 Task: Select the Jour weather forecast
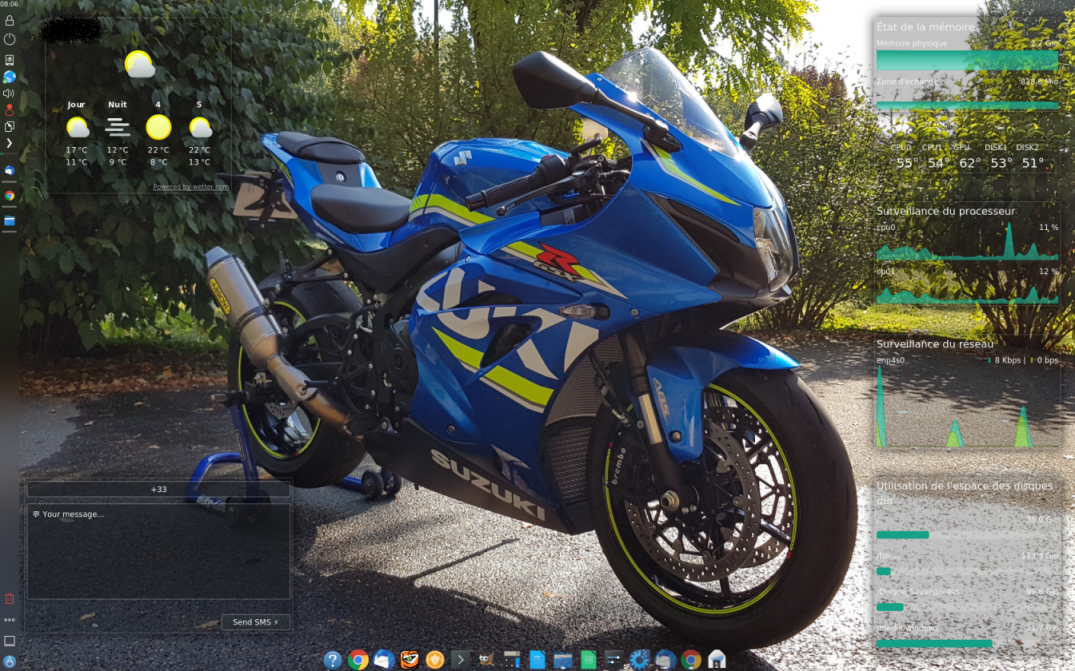(77, 133)
